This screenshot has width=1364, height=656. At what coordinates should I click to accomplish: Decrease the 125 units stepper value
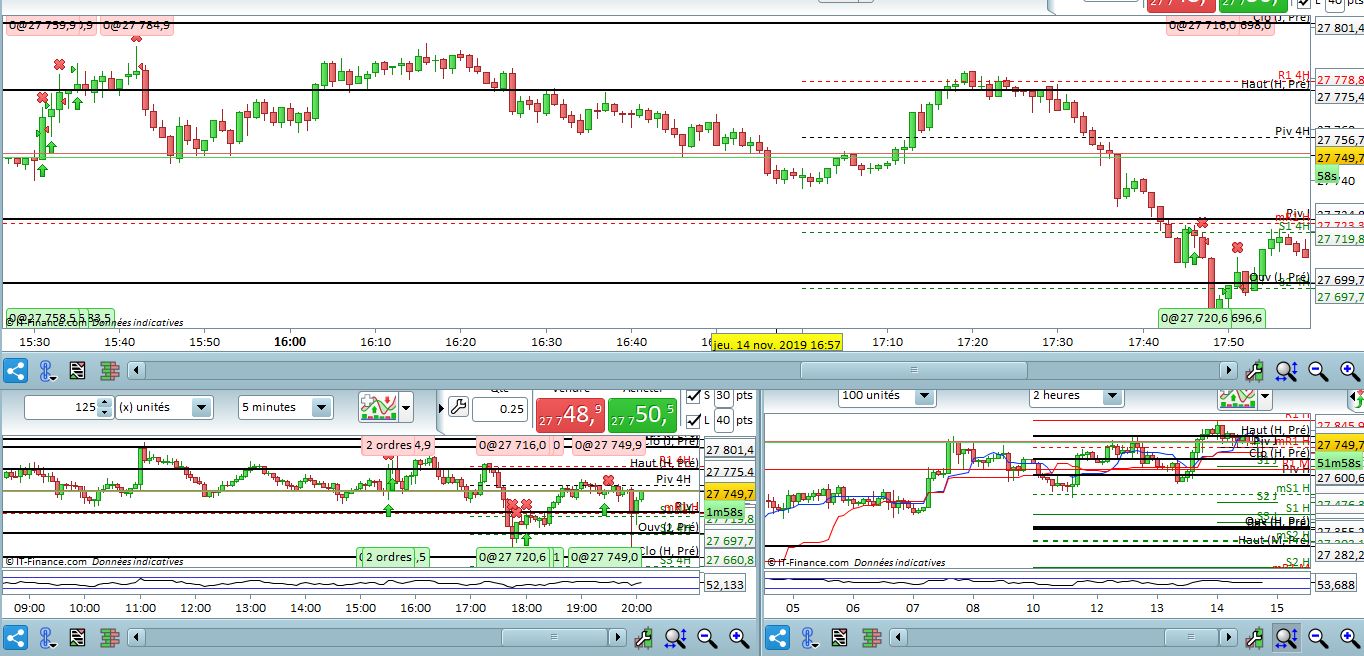click(104, 412)
